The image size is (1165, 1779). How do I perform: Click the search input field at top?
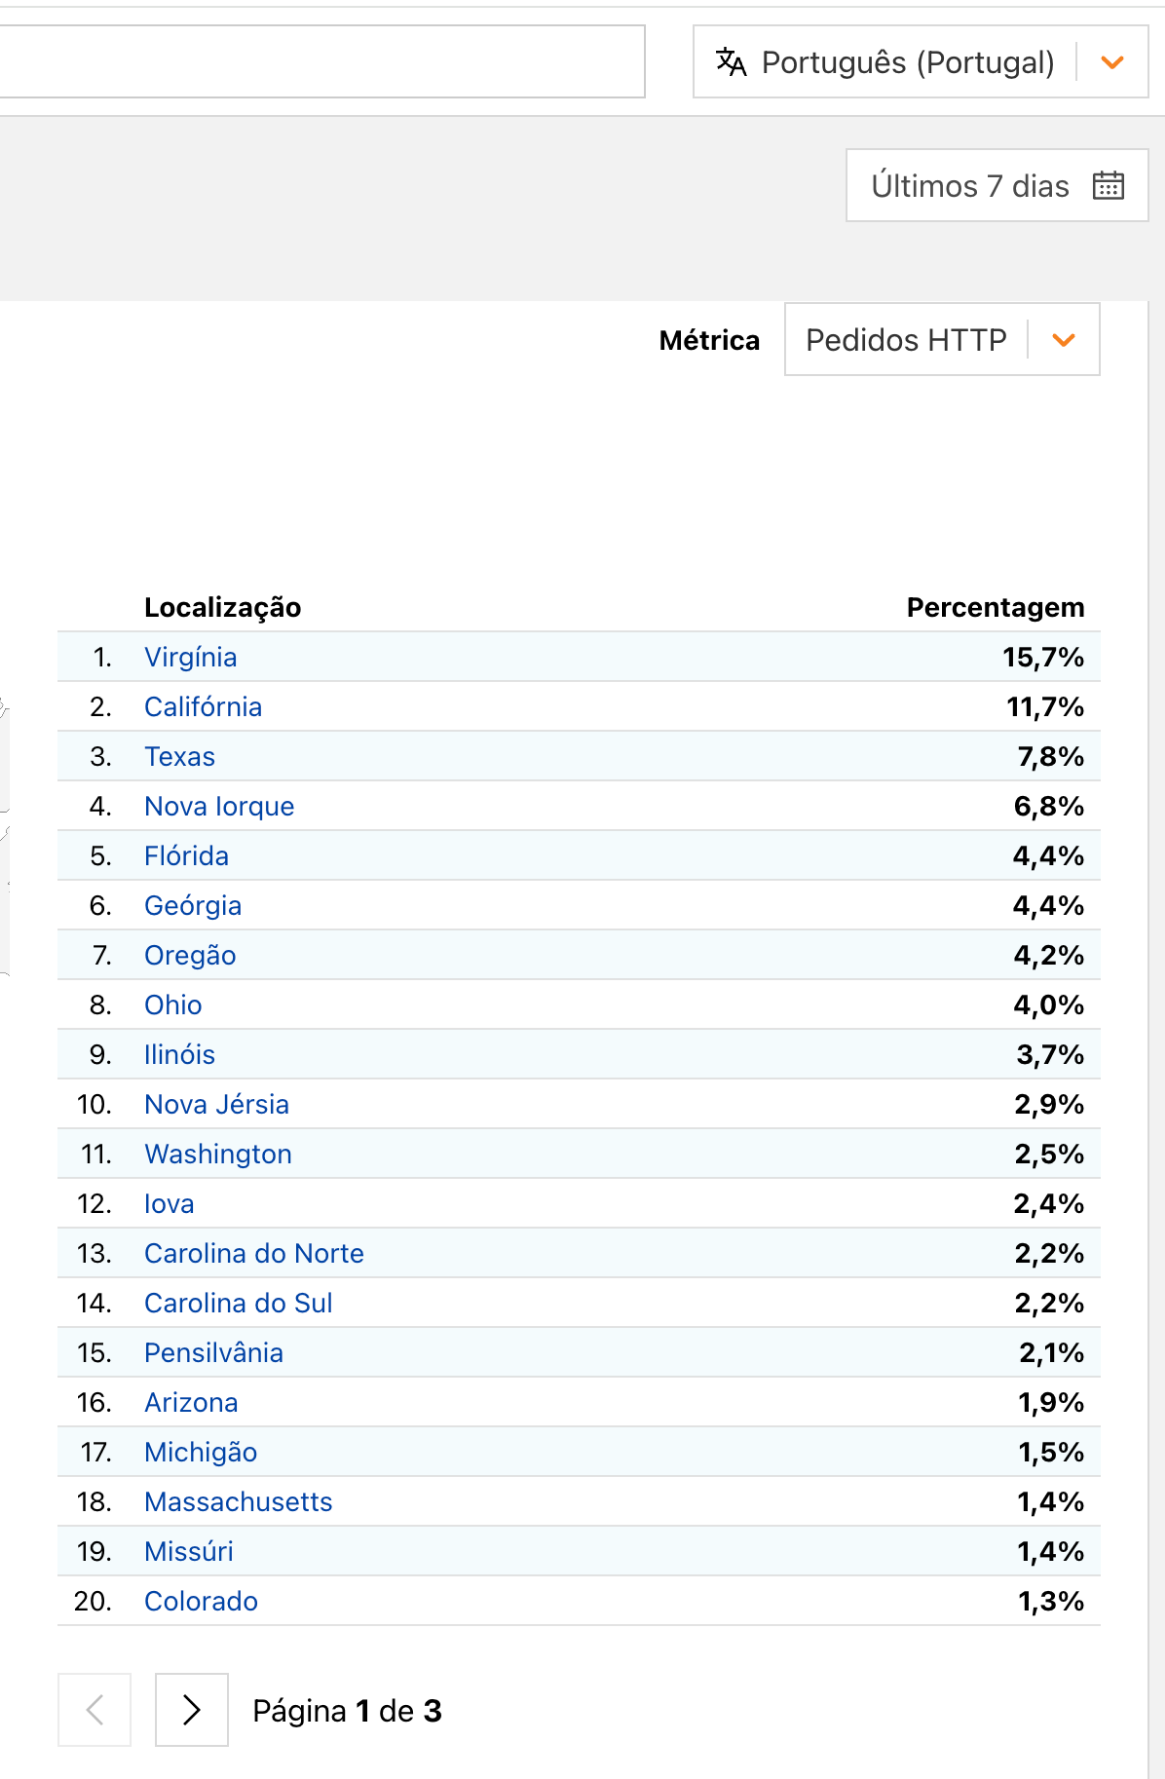click(x=320, y=62)
